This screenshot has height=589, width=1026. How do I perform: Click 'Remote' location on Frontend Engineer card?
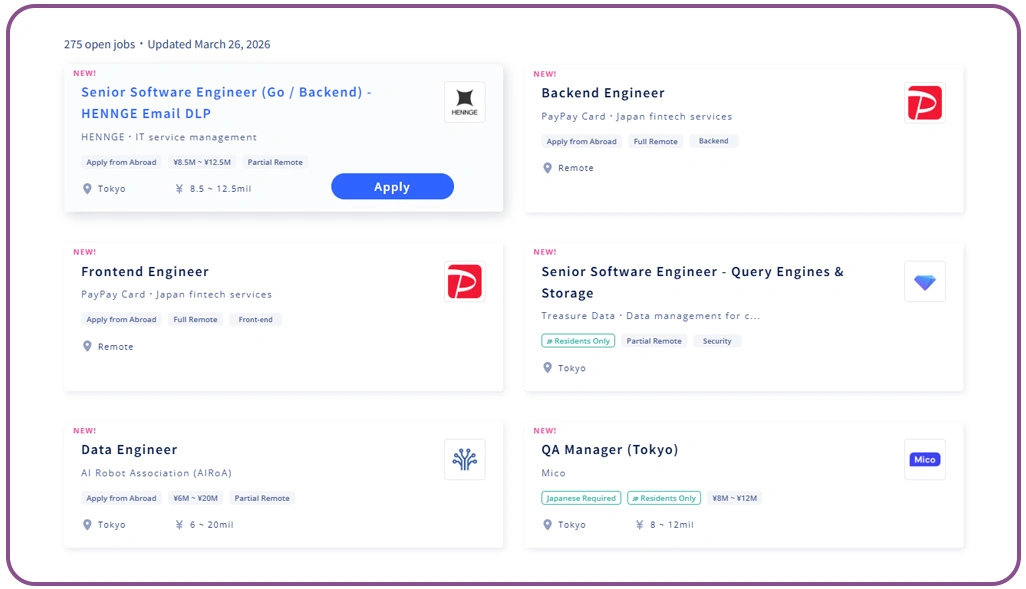coord(116,346)
